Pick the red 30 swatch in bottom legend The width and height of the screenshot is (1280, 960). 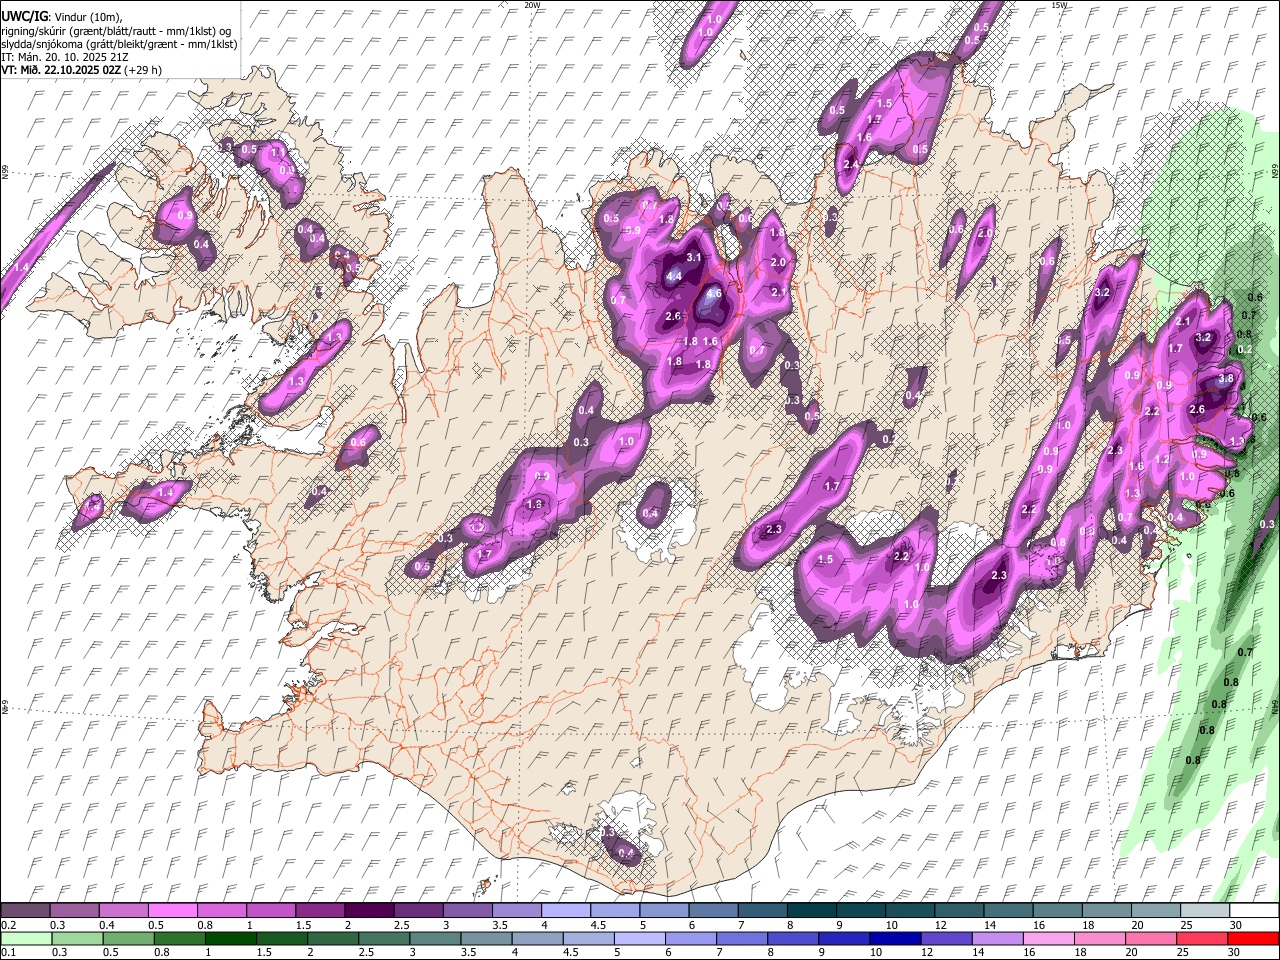click(x=1254, y=939)
